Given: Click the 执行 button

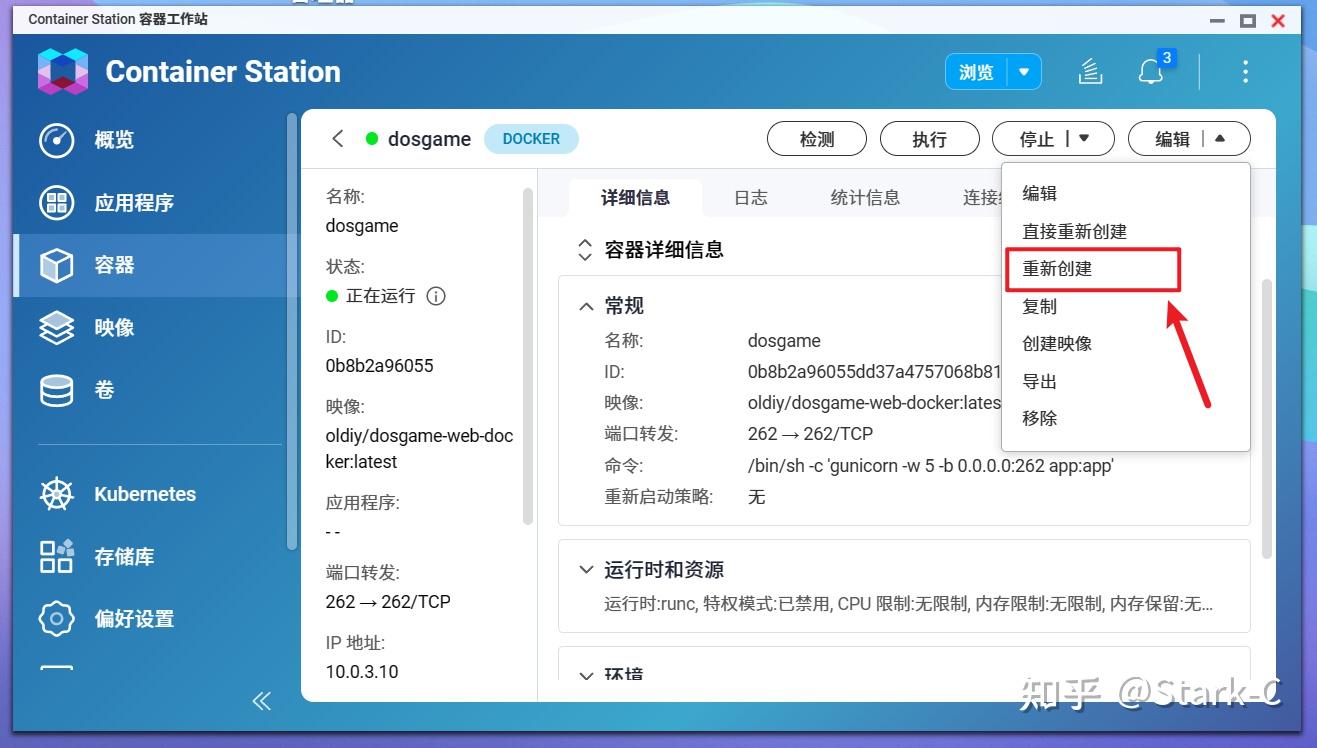Looking at the screenshot, I should 929,139.
